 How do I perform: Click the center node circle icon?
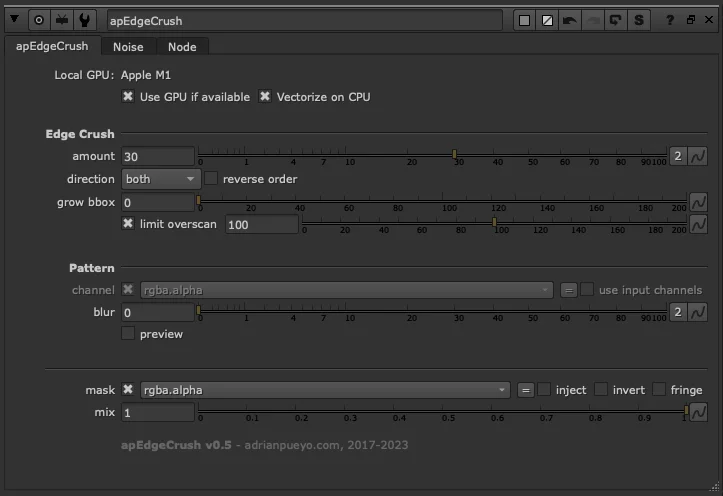(39, 20)
